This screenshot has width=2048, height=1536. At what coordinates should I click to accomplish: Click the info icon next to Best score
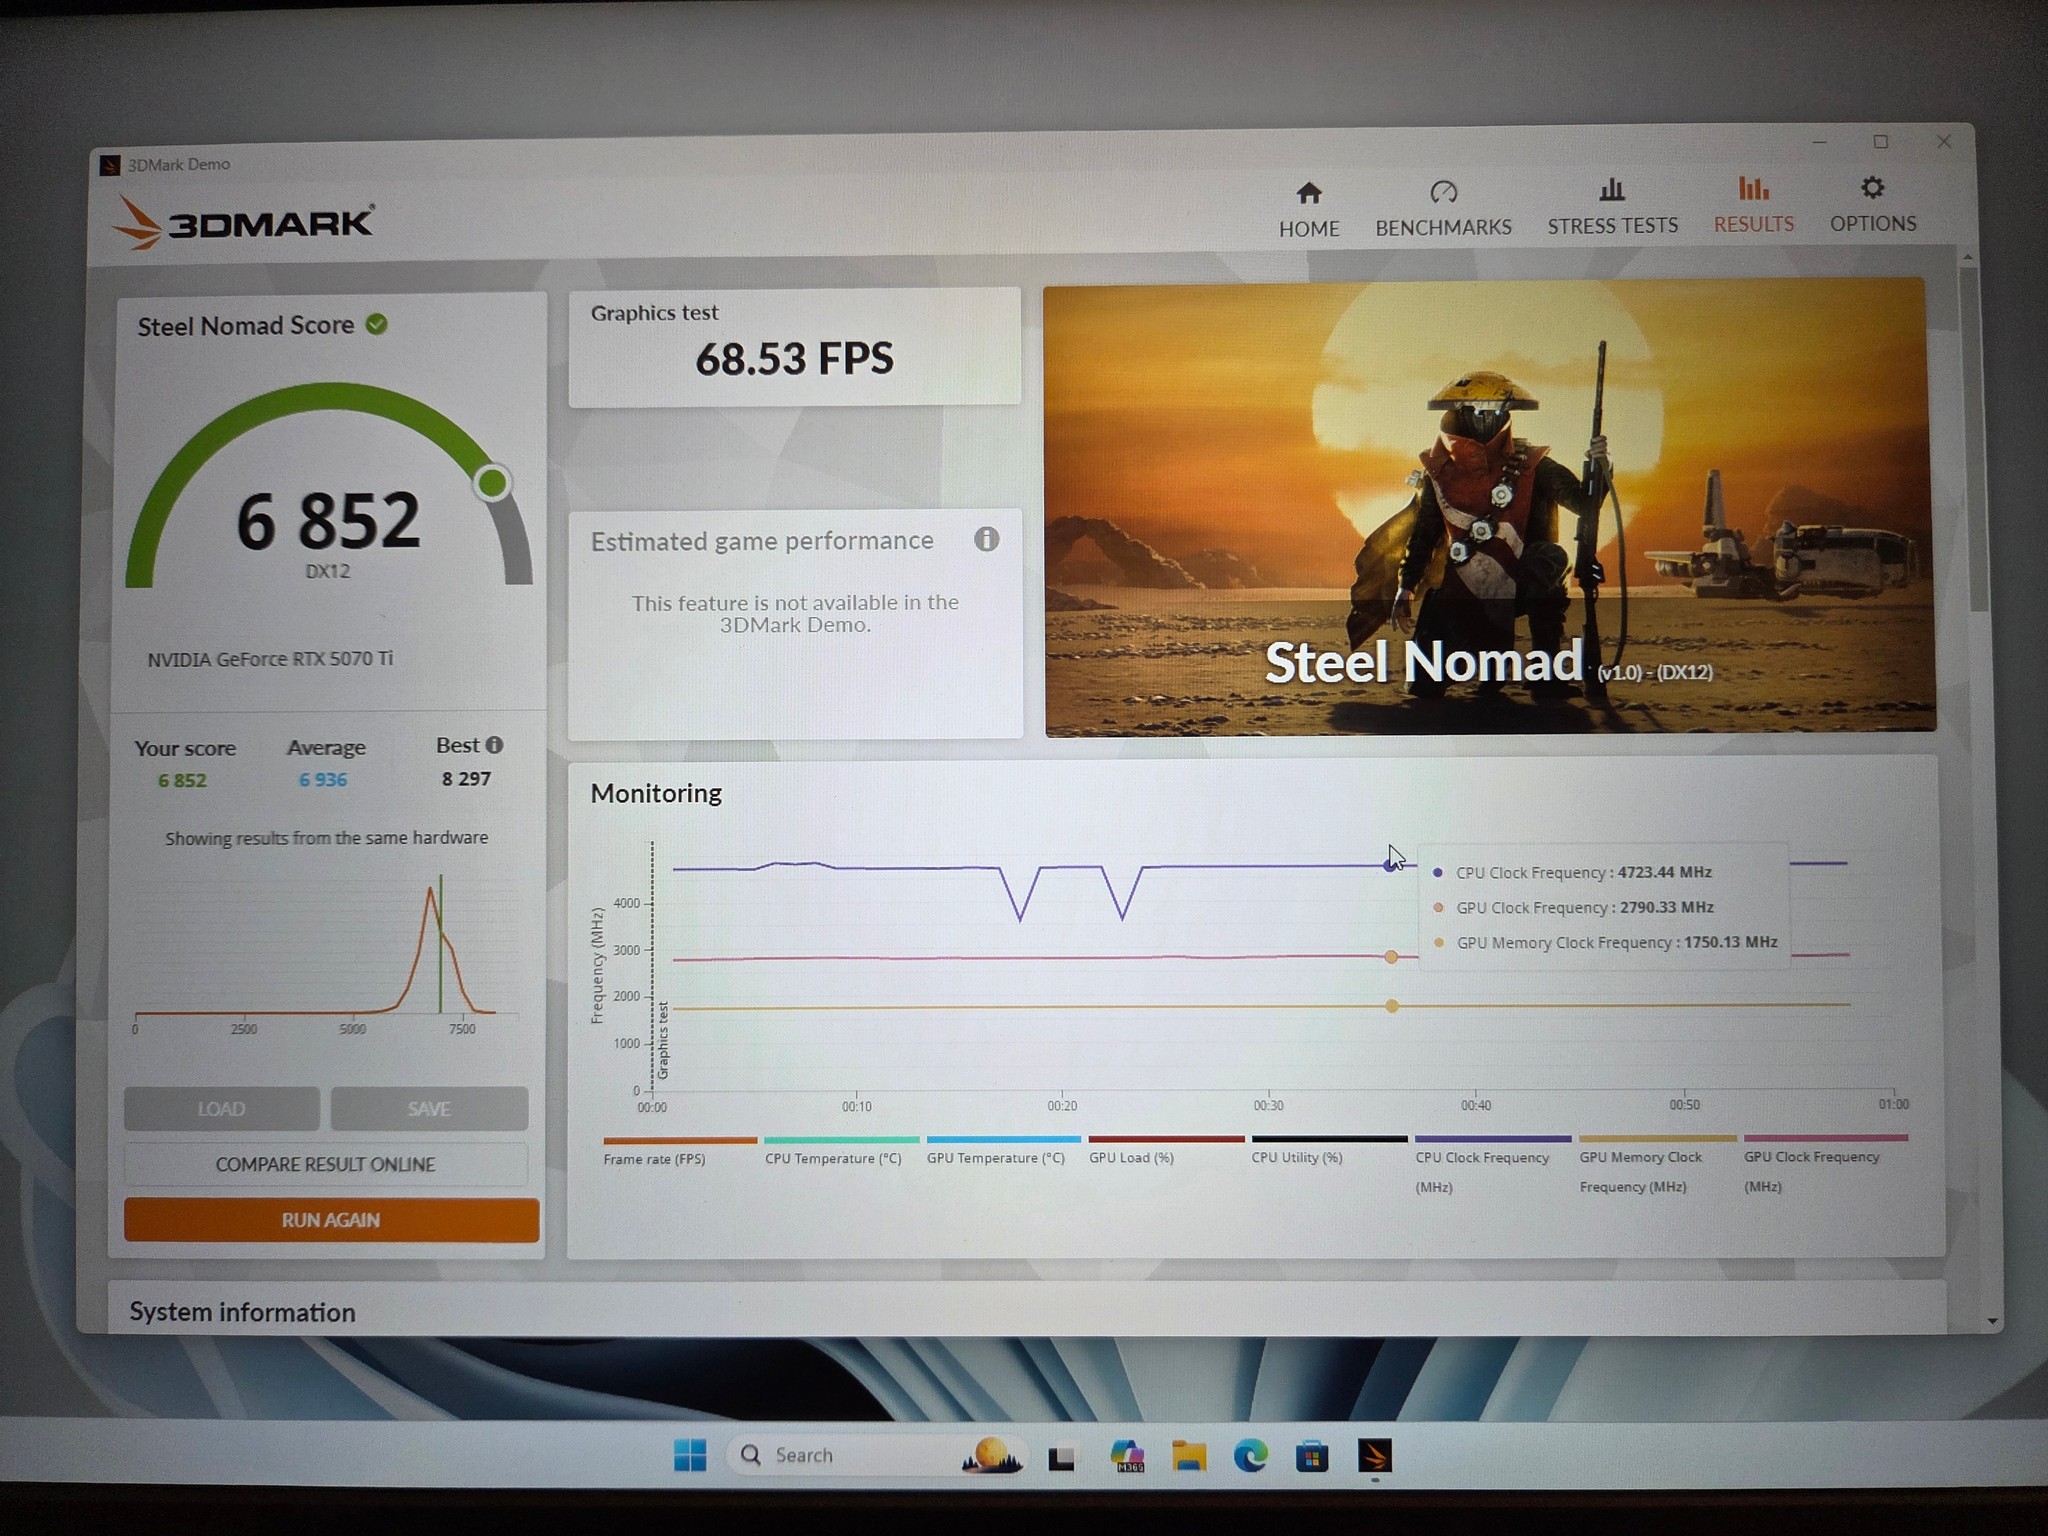tap(494, 745)
